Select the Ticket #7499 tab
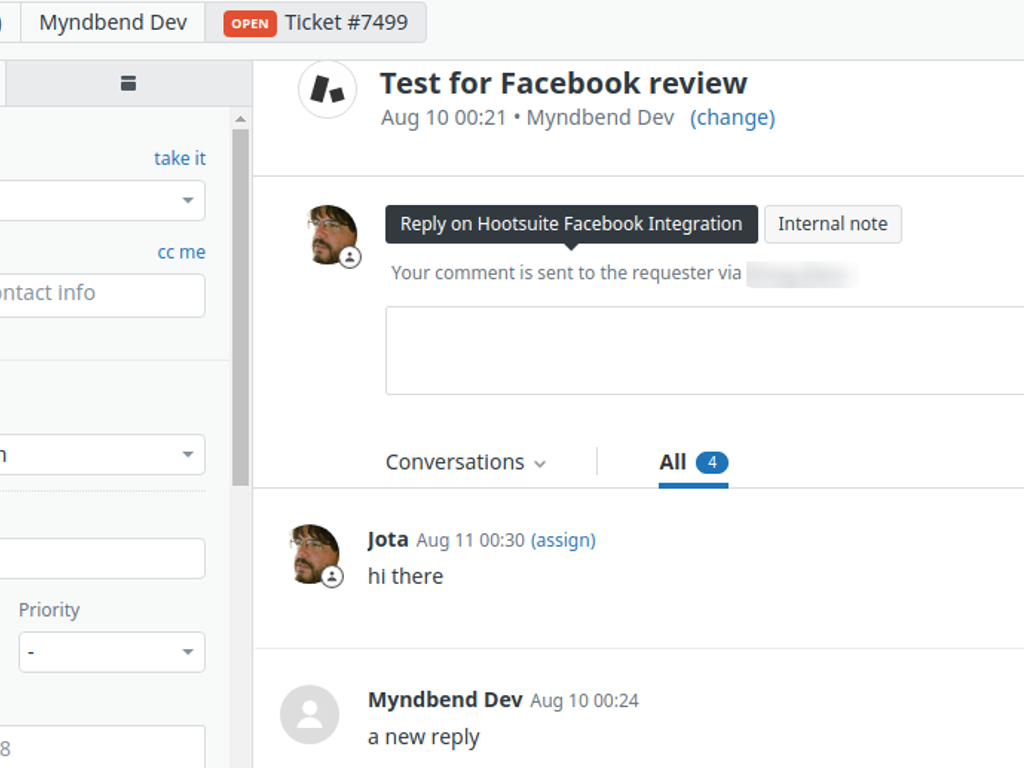Screen dimensions: 1024x768 click(345, 22)
